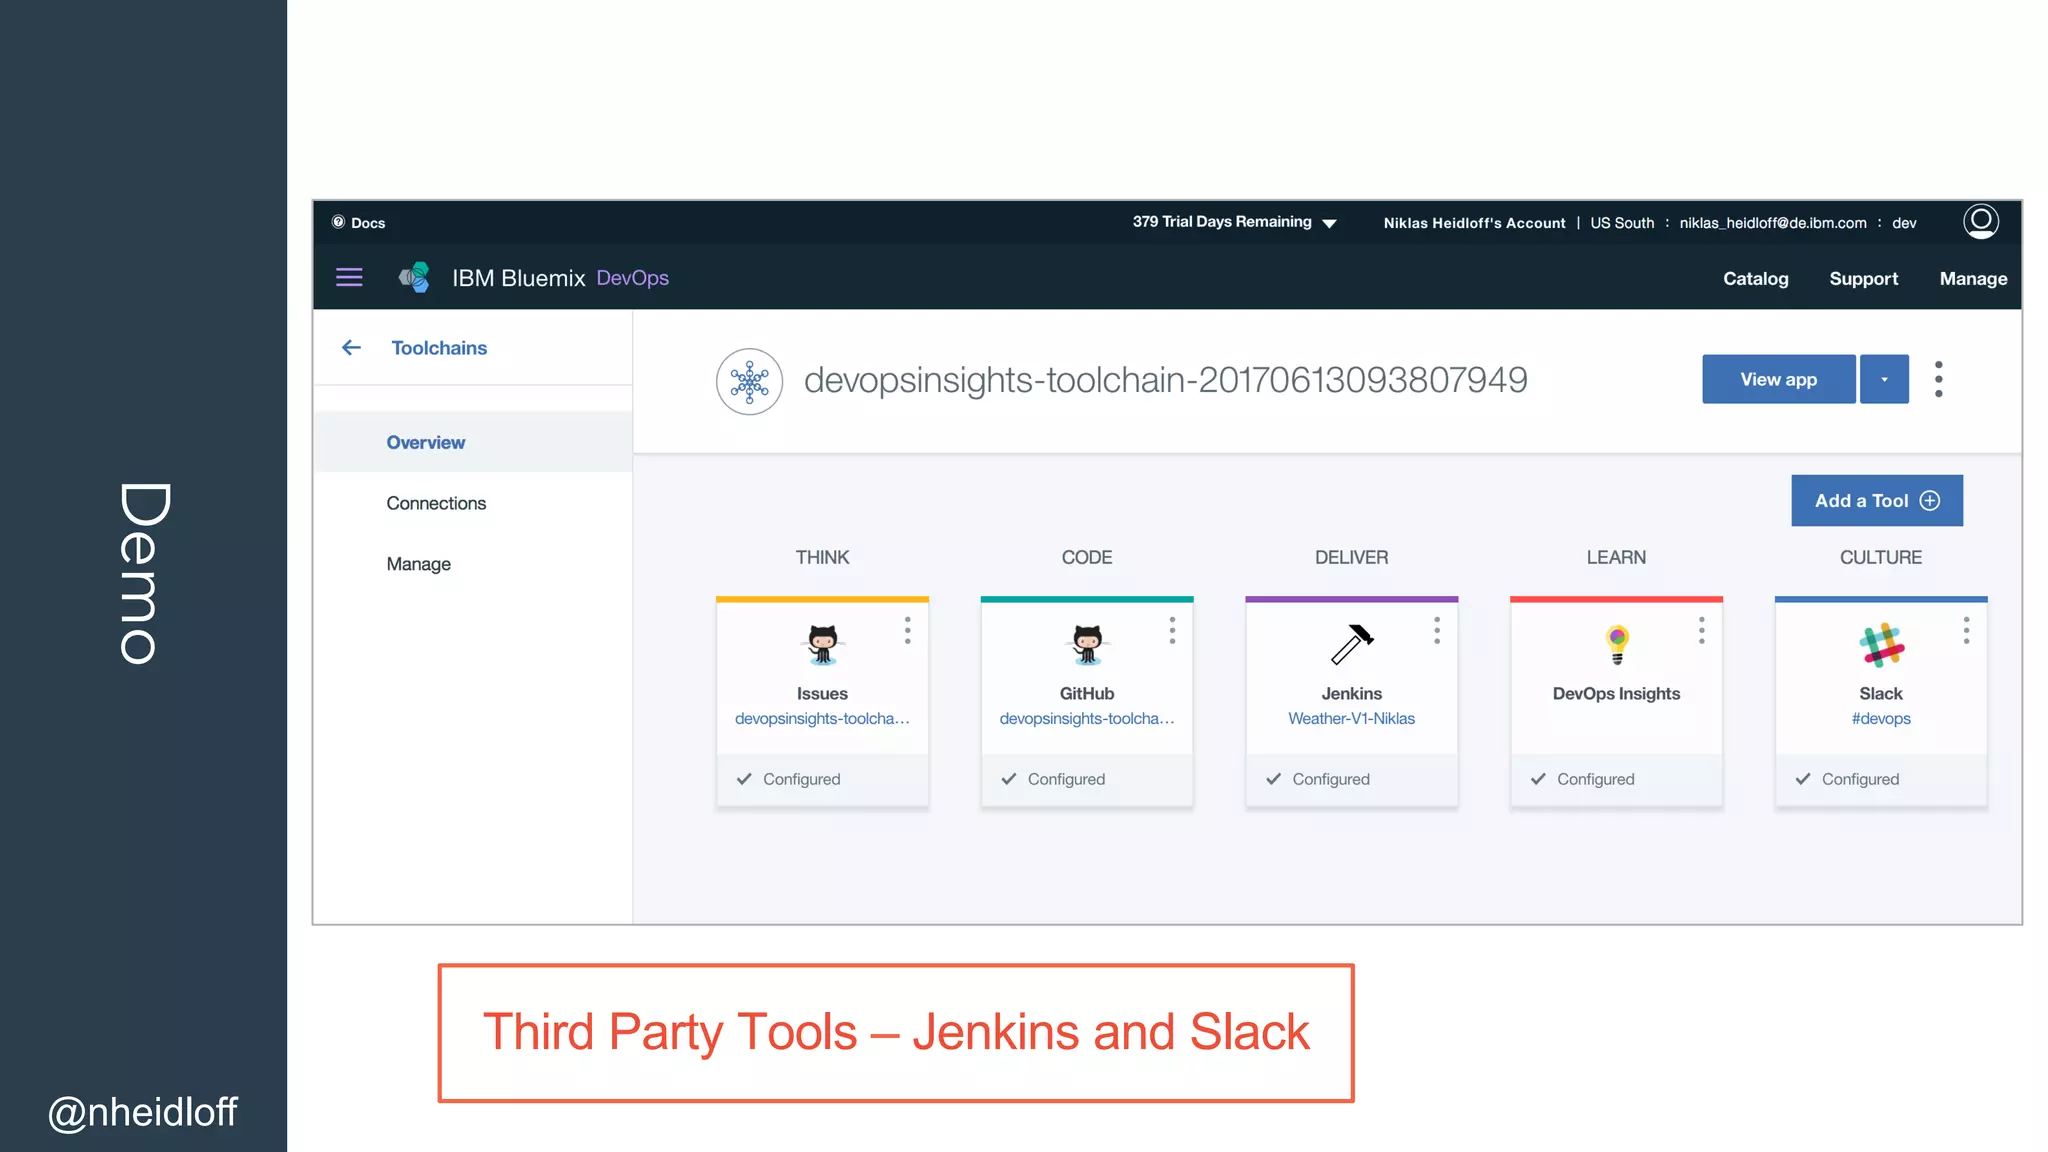The height and width of the screenshot is (1152, 2048).
Task: Open the Issues card three-dot menu
Action: 908,630
